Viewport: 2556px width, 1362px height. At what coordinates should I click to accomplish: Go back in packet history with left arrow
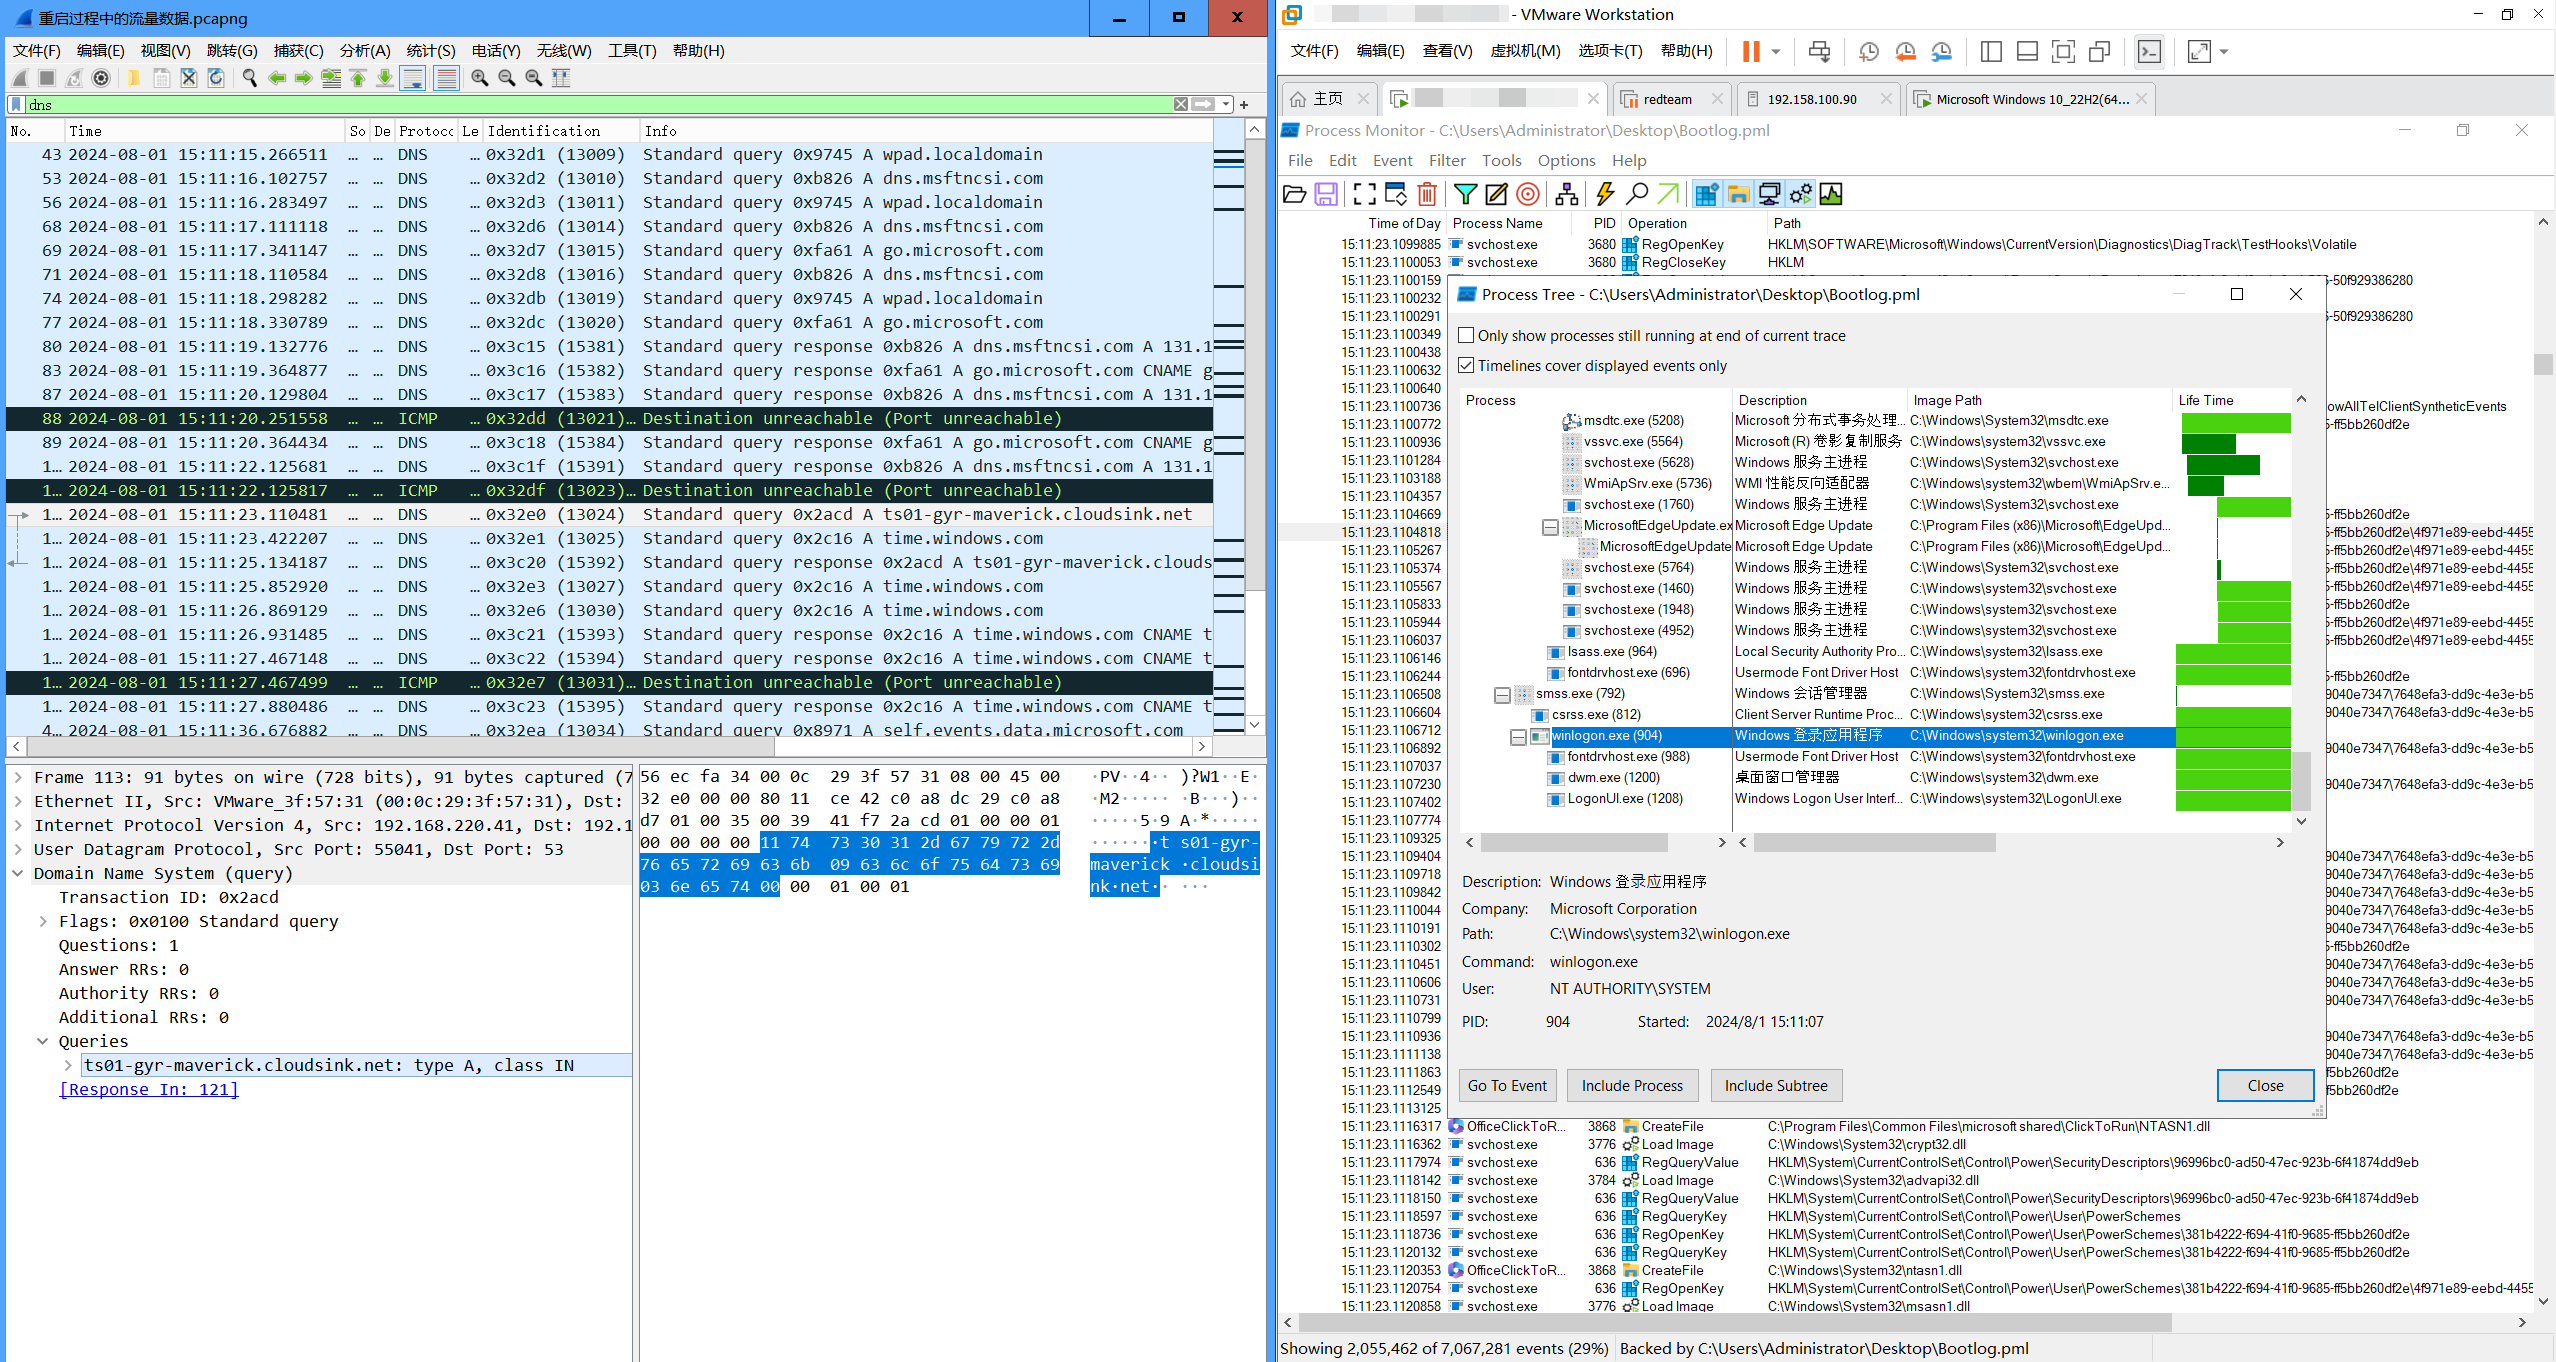pos(277,78)
